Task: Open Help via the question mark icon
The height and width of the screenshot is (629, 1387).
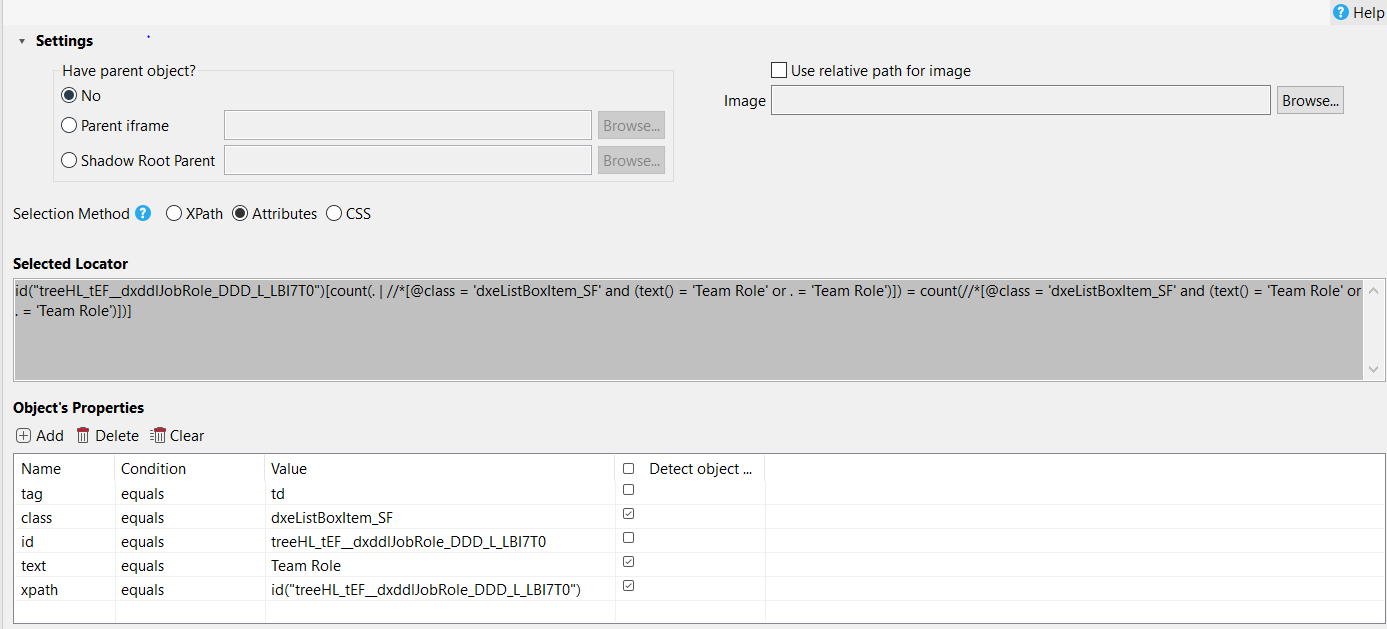Action: pos(1341,13)
